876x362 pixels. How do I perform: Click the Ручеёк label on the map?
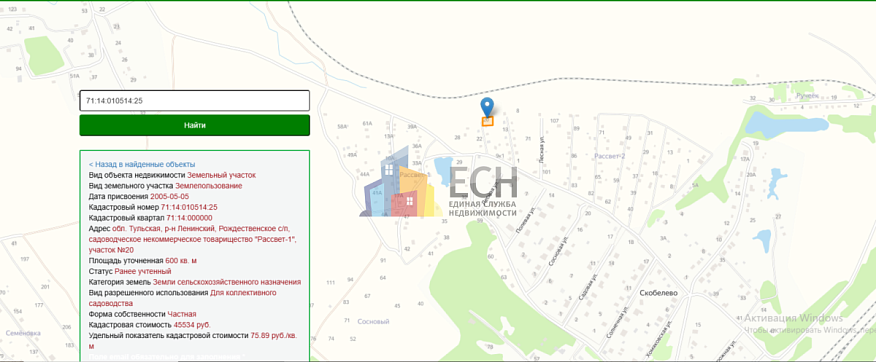[807, 96]
